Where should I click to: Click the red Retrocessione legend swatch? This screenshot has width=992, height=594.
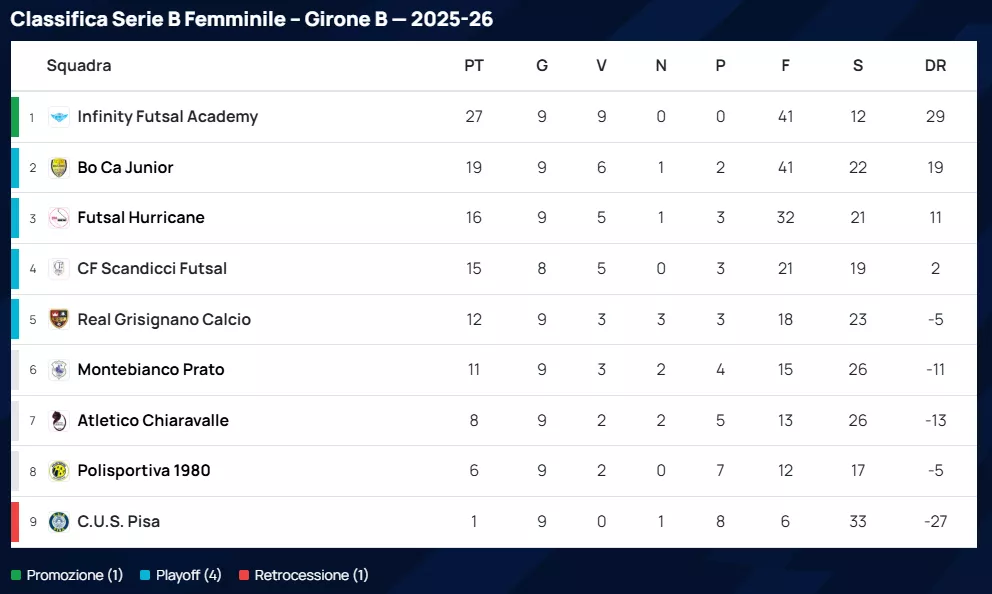click(244, 576)
